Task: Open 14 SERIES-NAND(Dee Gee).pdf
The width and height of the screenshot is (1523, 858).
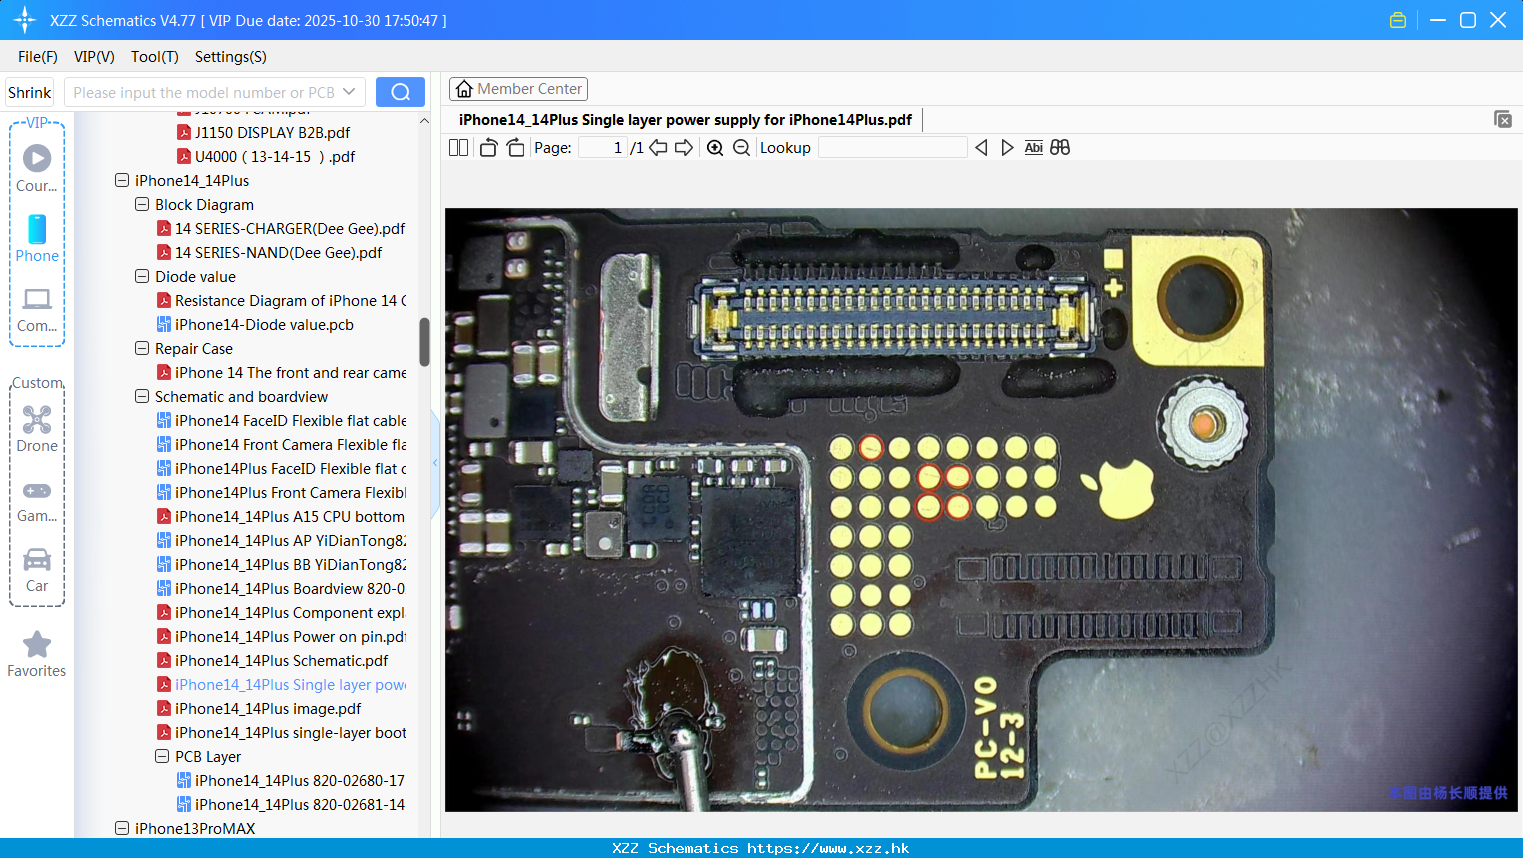Action: coord(269,253)
